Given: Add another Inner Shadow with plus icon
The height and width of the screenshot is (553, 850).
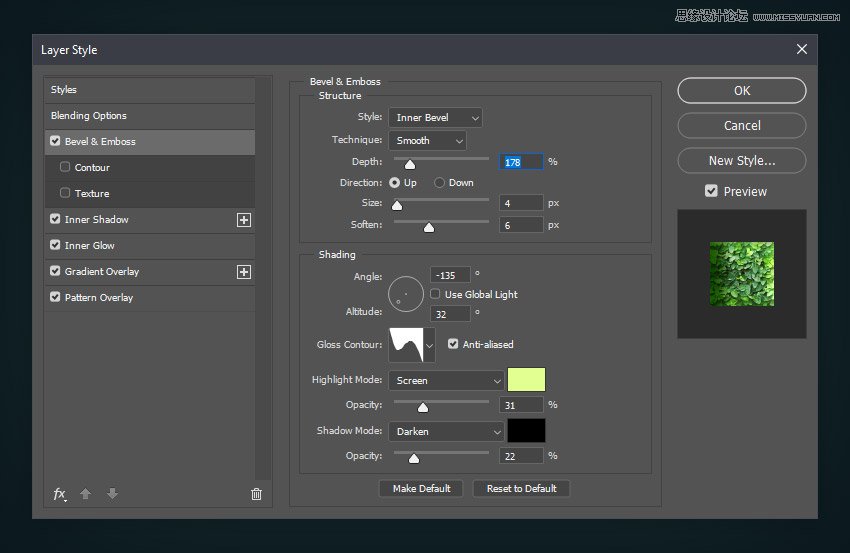Looking at the screenshot, I should click(x=243, y=220).
